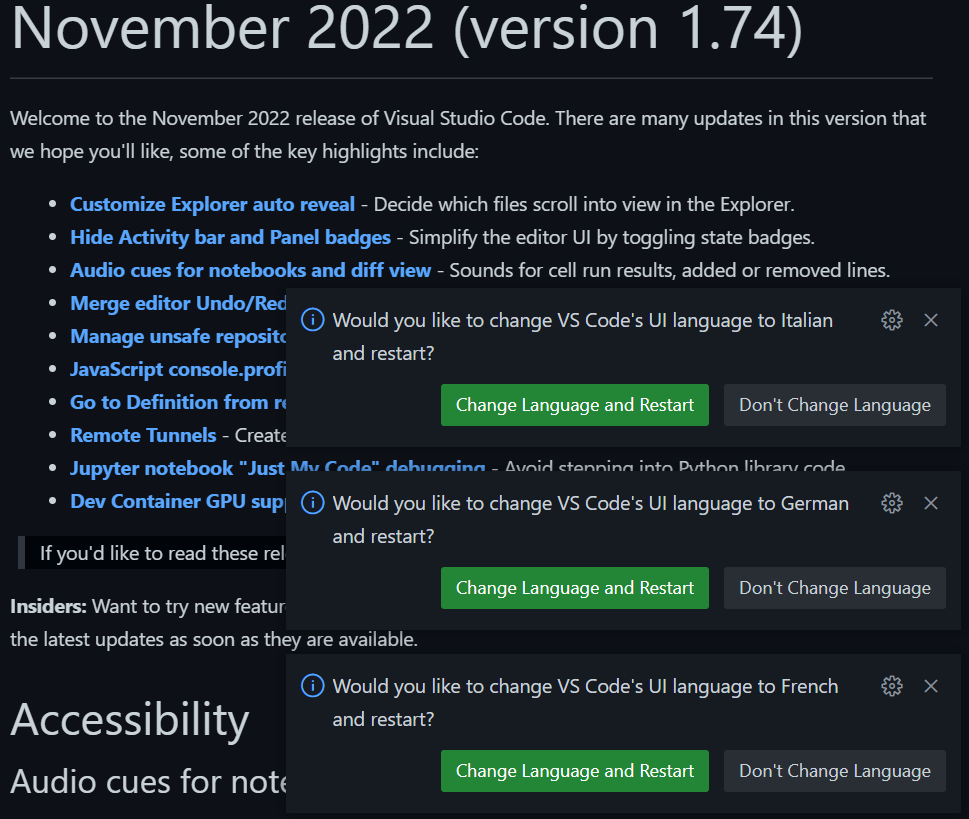Click the info icon on the German notification
This screenshot has width=969, height=819.
(x=312, y=503)
